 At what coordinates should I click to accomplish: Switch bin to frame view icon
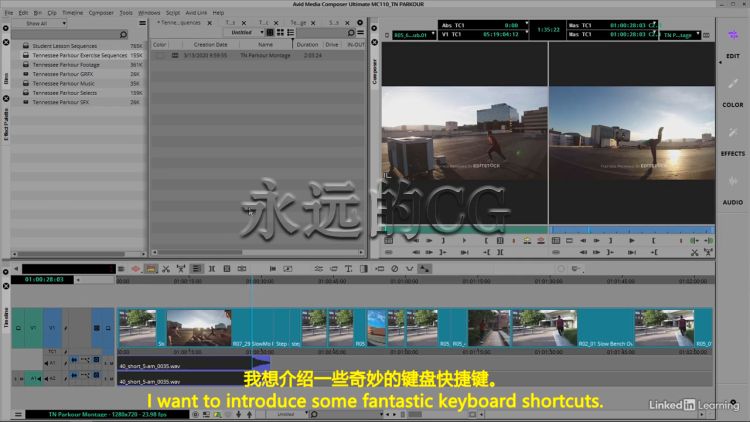coord(280,33)
